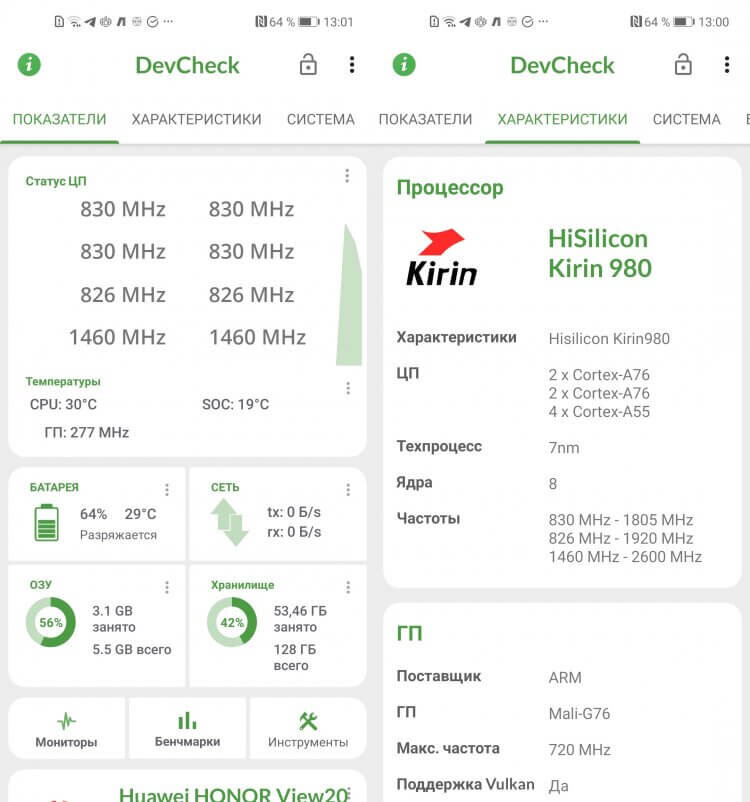Tap the ГП: 277 MHz reading
Screen dimensions: 750x802
pyautogui.click(x=86, y=432)
